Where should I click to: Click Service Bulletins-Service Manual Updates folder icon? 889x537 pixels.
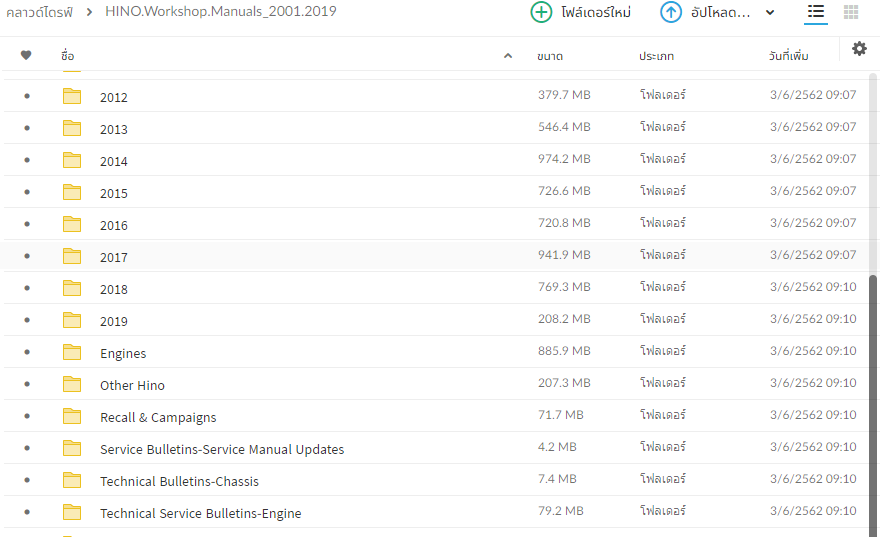(x=72, y=448)
